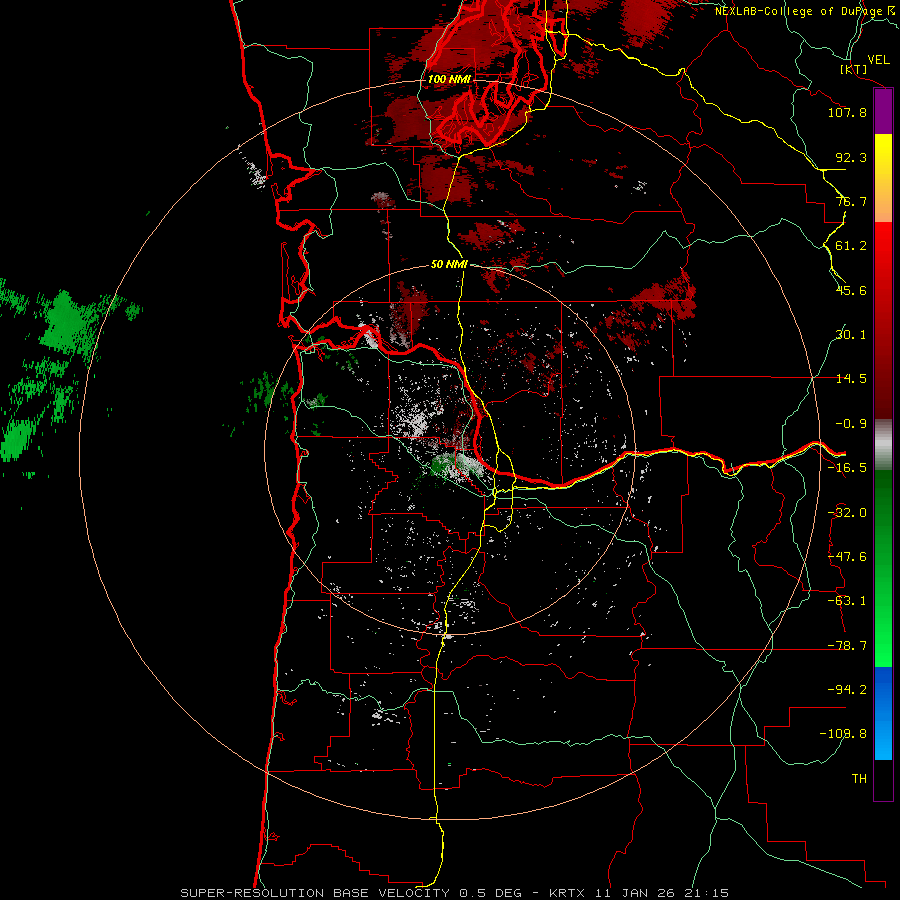Pick the black TH segment of color bar

(883, 779)
